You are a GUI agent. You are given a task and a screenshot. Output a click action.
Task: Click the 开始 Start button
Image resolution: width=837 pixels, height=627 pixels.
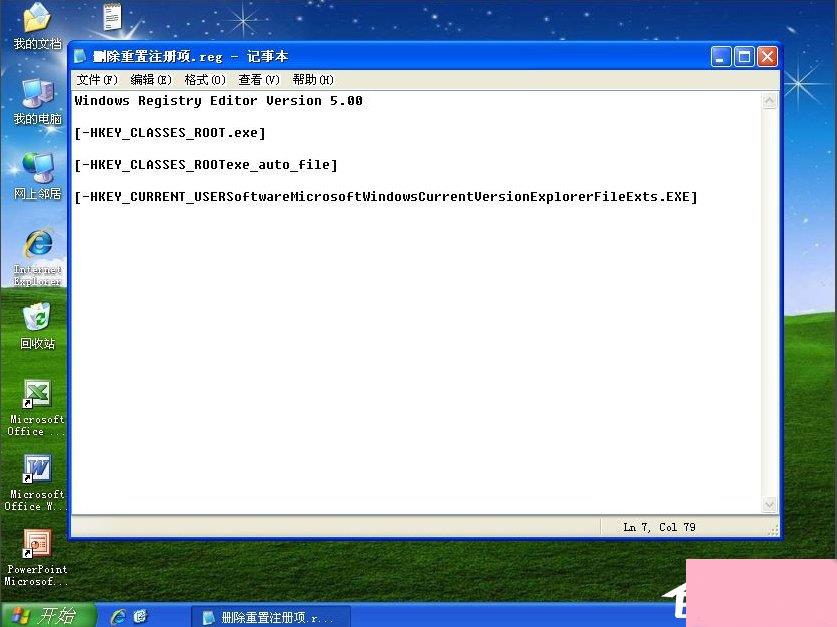pos(47,616)
